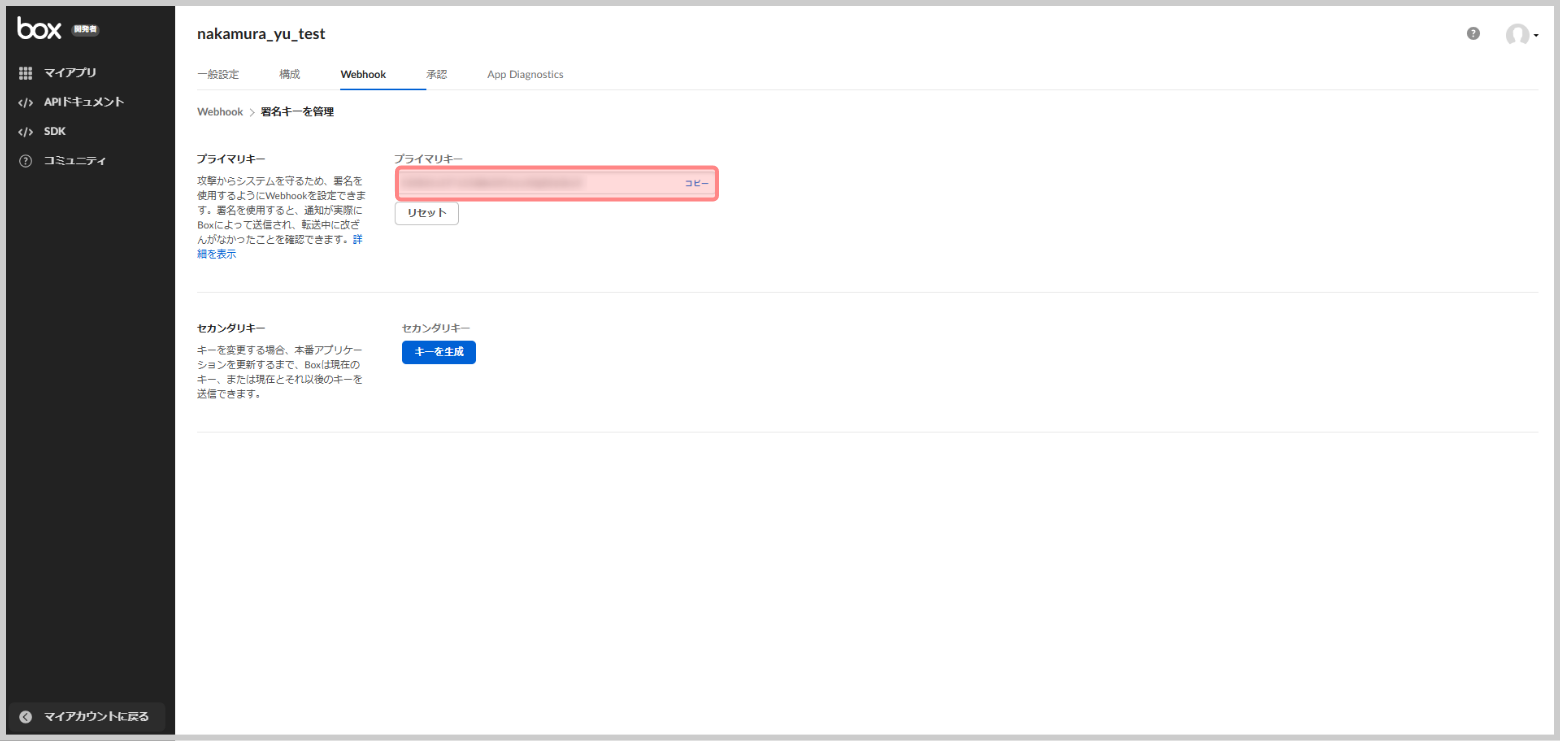This screenshot has height=741, width=1560.
Task: Click the bold プライマリキー section heading
Action: click(231, 159)
